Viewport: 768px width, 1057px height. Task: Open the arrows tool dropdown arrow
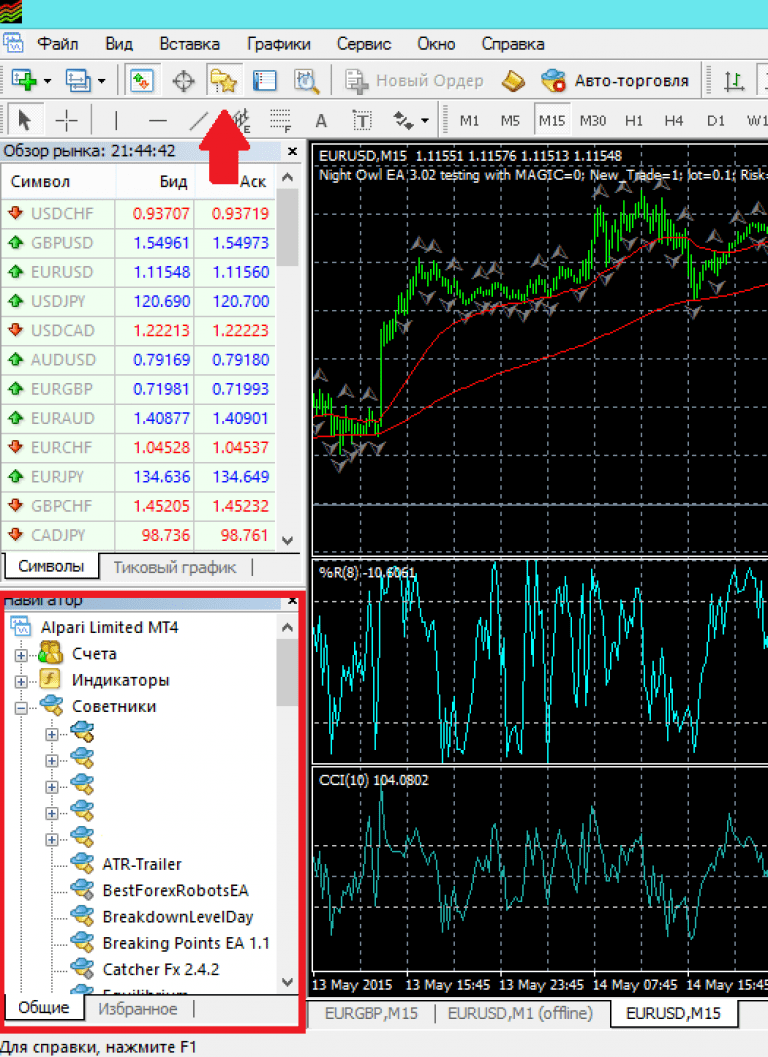tap(425, 121)
